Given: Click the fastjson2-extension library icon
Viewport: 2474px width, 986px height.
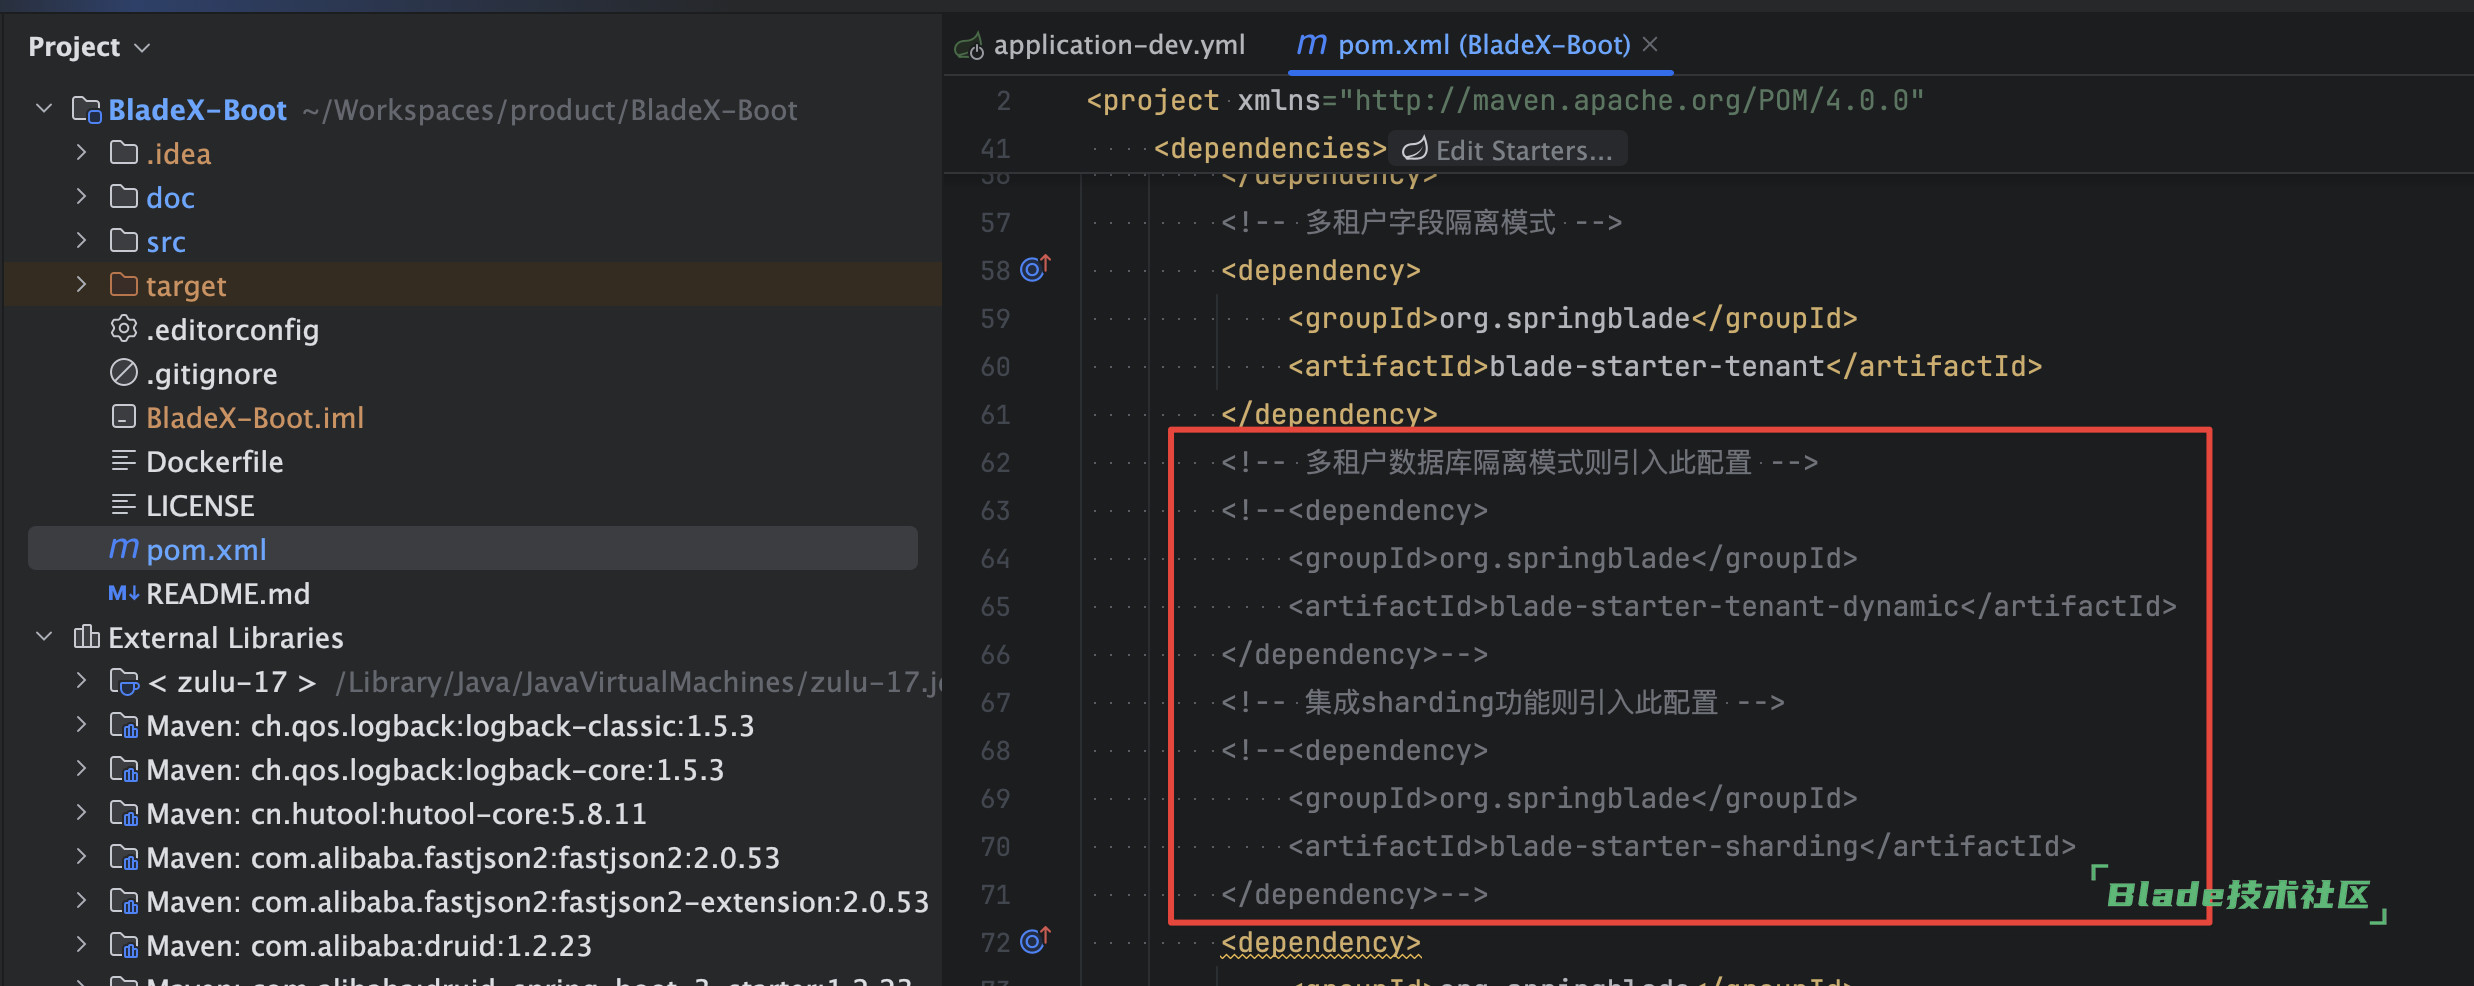Looking at the screenshot, I should 124,901.
